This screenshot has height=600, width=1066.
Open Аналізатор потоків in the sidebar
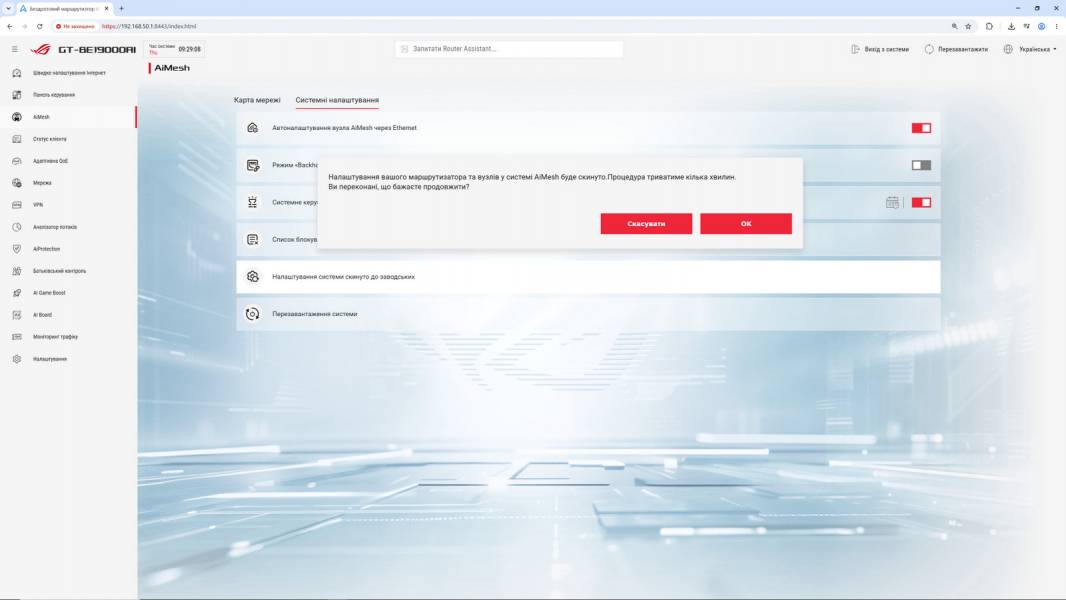click(x=69, y=227)
